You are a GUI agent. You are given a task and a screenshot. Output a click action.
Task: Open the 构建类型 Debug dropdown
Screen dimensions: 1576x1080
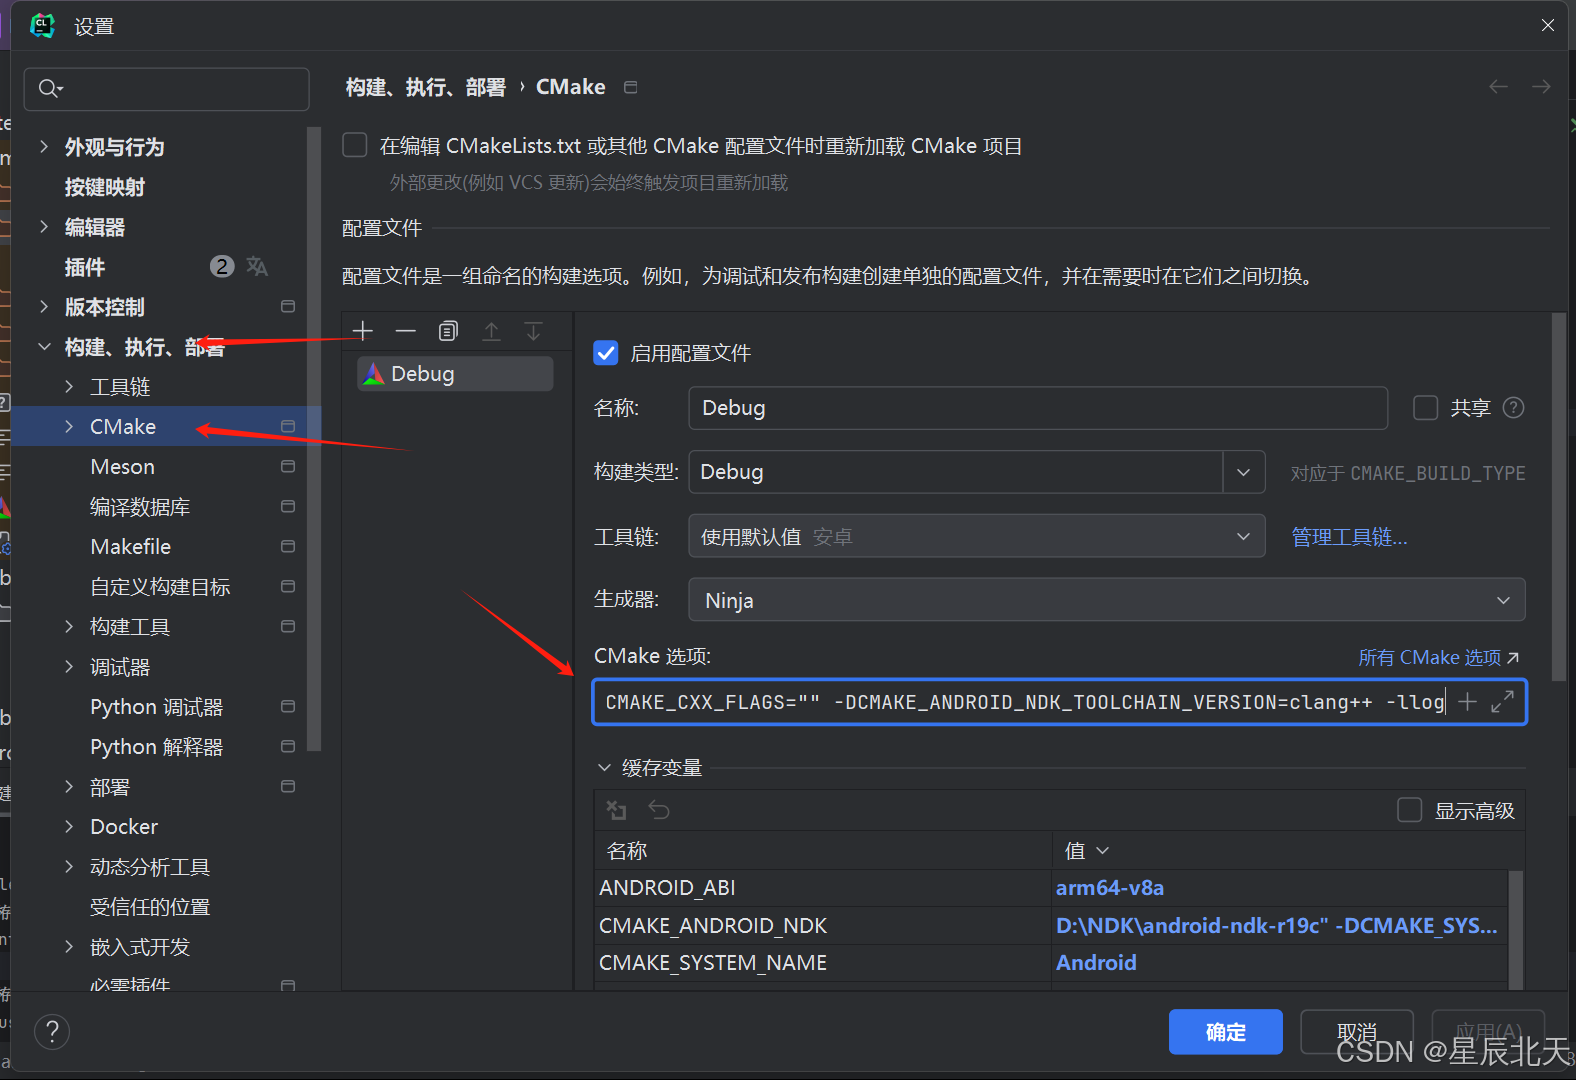coord(1244,472)
